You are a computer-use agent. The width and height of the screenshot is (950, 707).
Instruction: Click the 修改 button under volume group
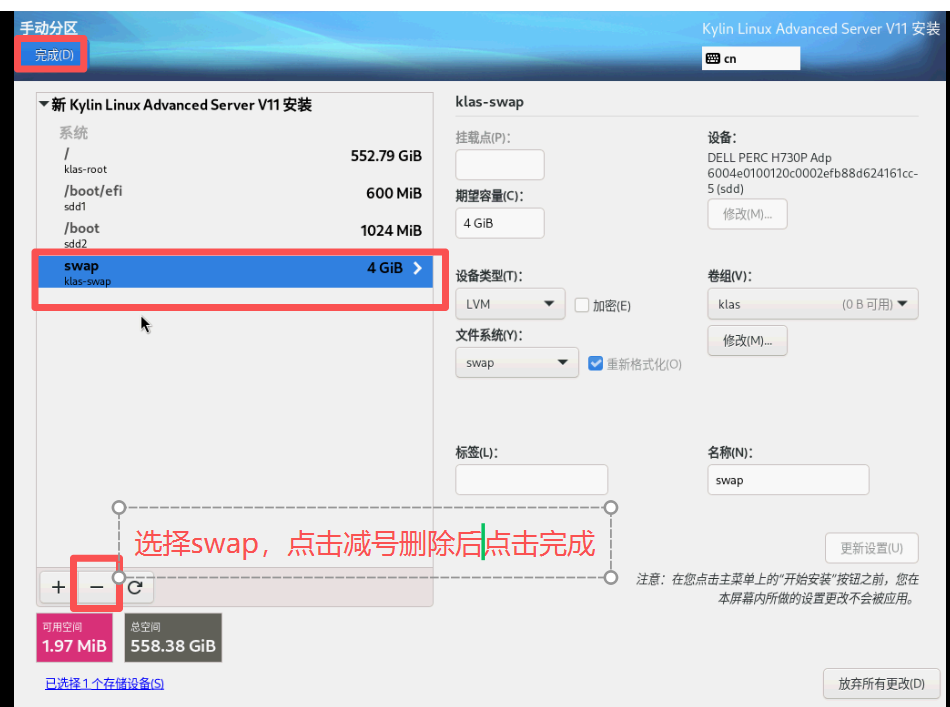coord(747,341)
